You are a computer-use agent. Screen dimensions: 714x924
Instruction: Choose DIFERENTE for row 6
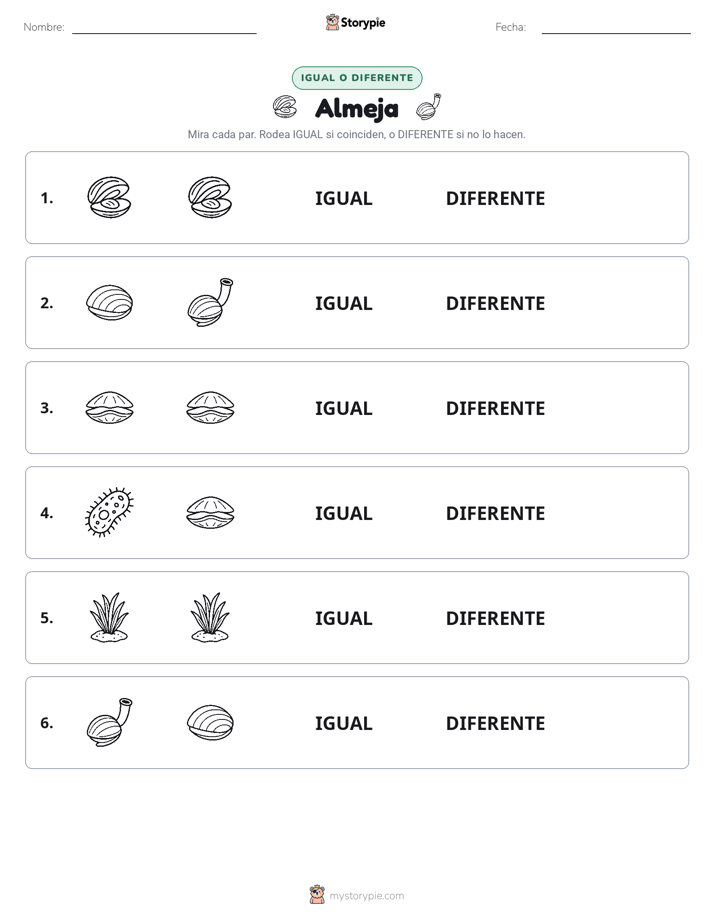pyautogui.click(x=495, y=723)
